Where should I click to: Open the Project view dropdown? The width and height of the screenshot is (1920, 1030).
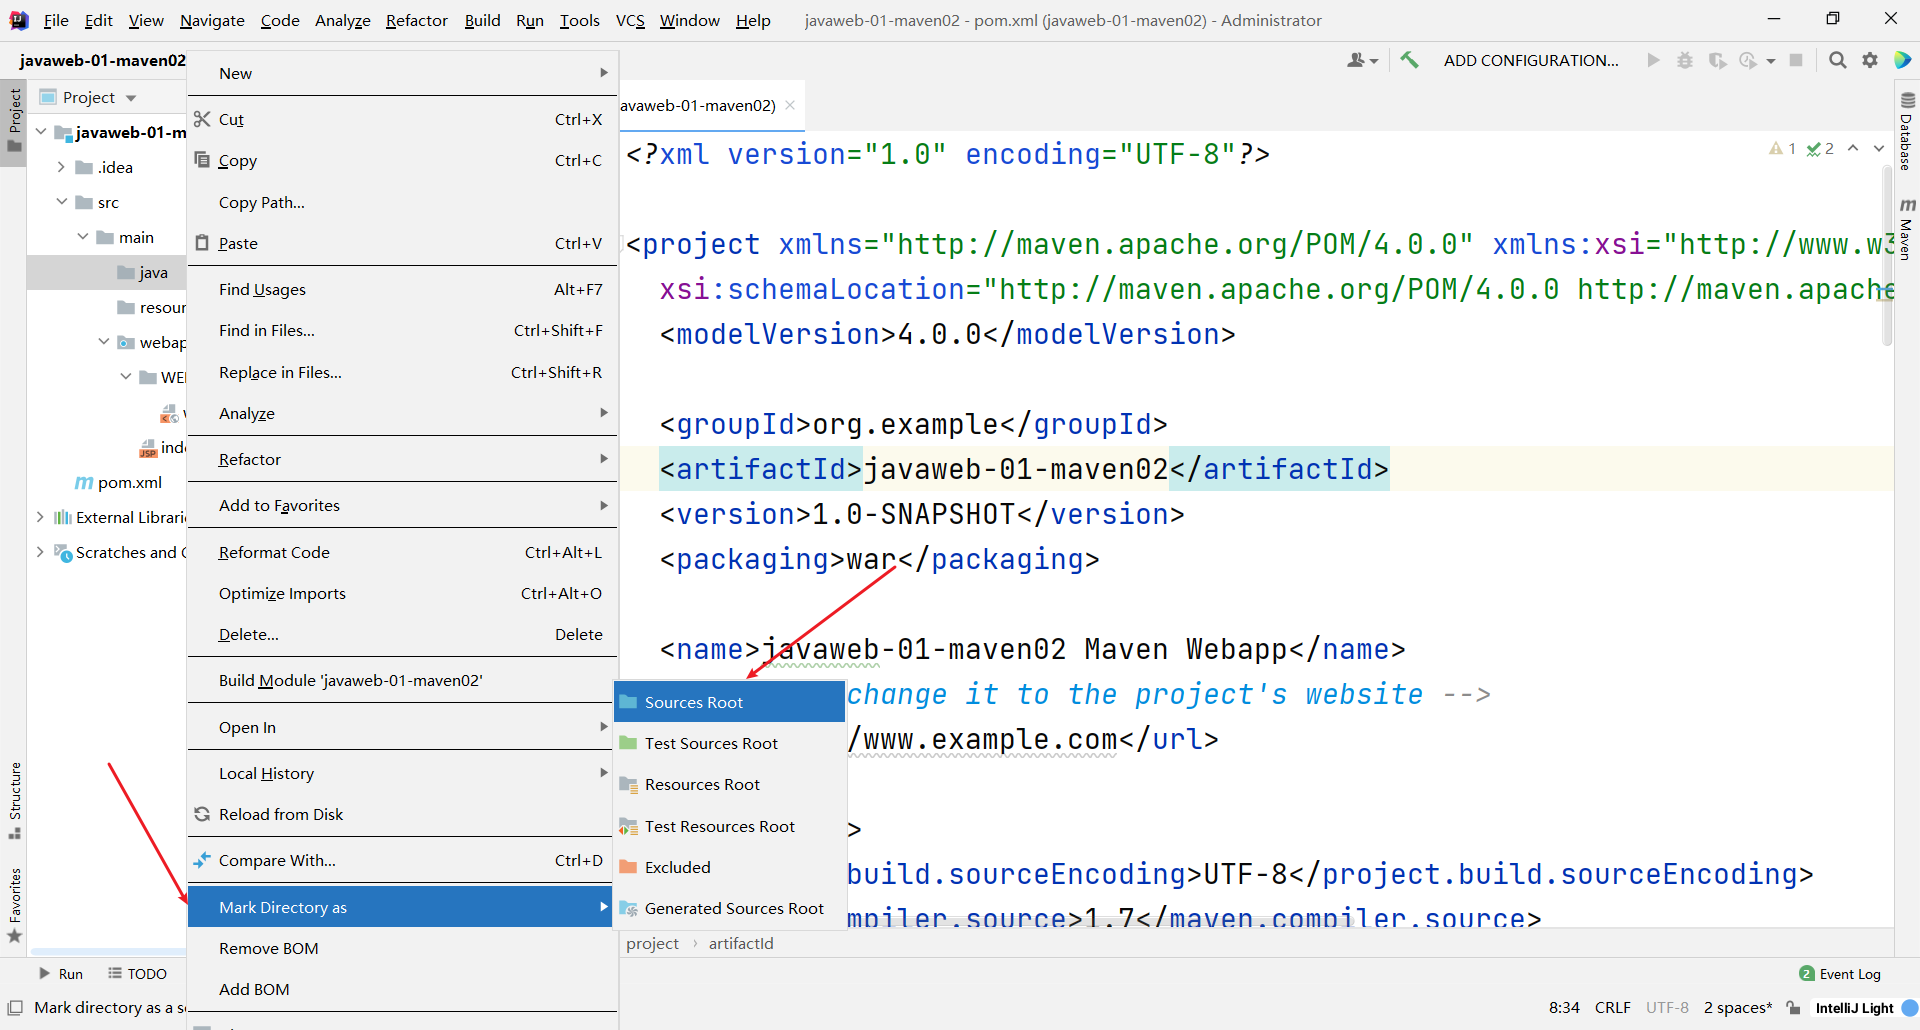pyautogui.click(x=88, y=97)
